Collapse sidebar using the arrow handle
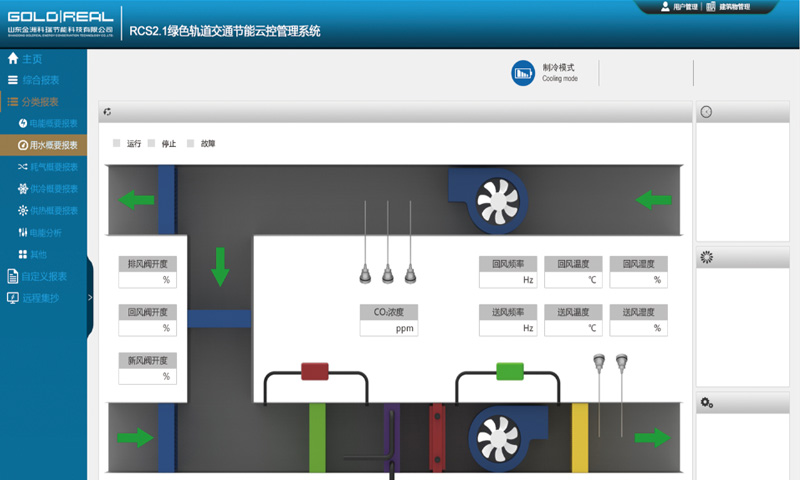 coord(90,297)
